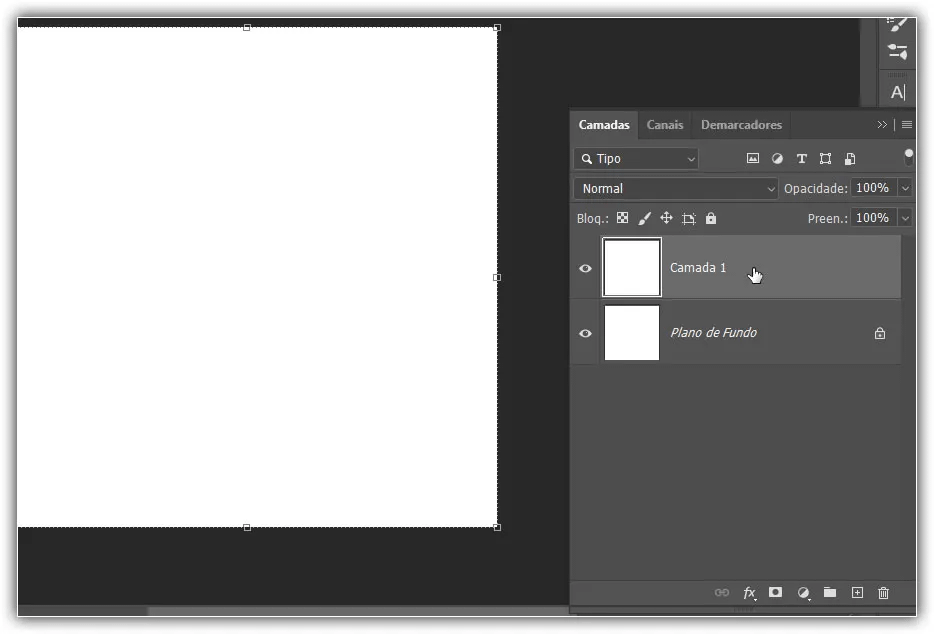Click the right middle transform handle

(x=497, y=278)
